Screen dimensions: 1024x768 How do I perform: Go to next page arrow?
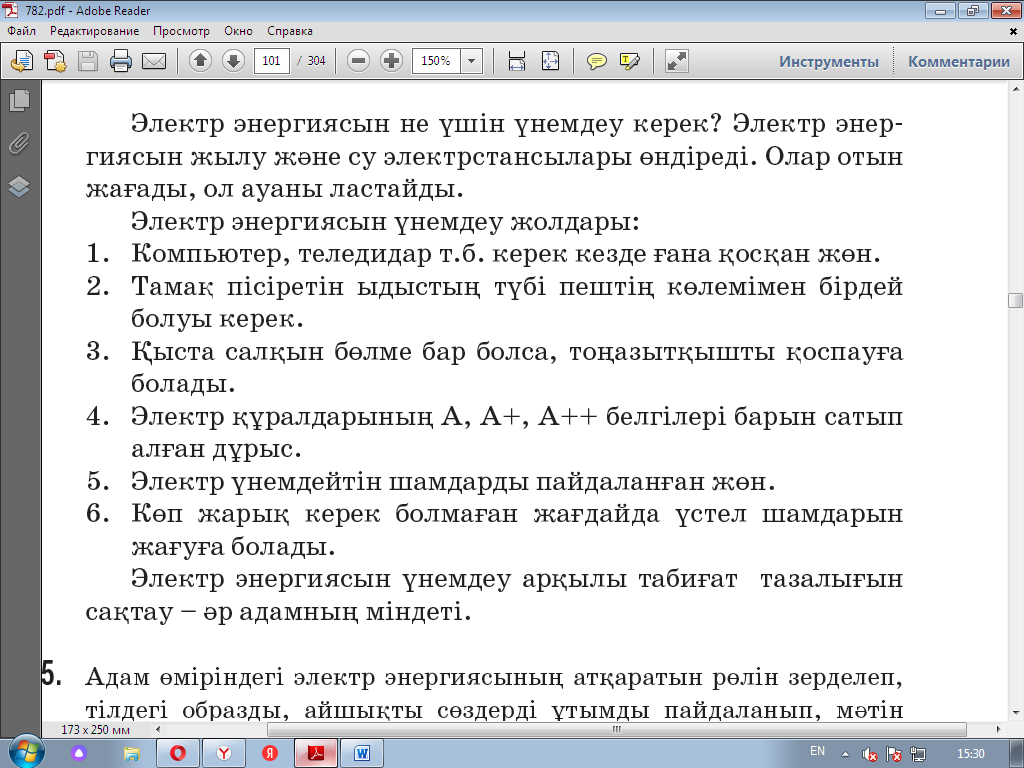click(233, 61)
